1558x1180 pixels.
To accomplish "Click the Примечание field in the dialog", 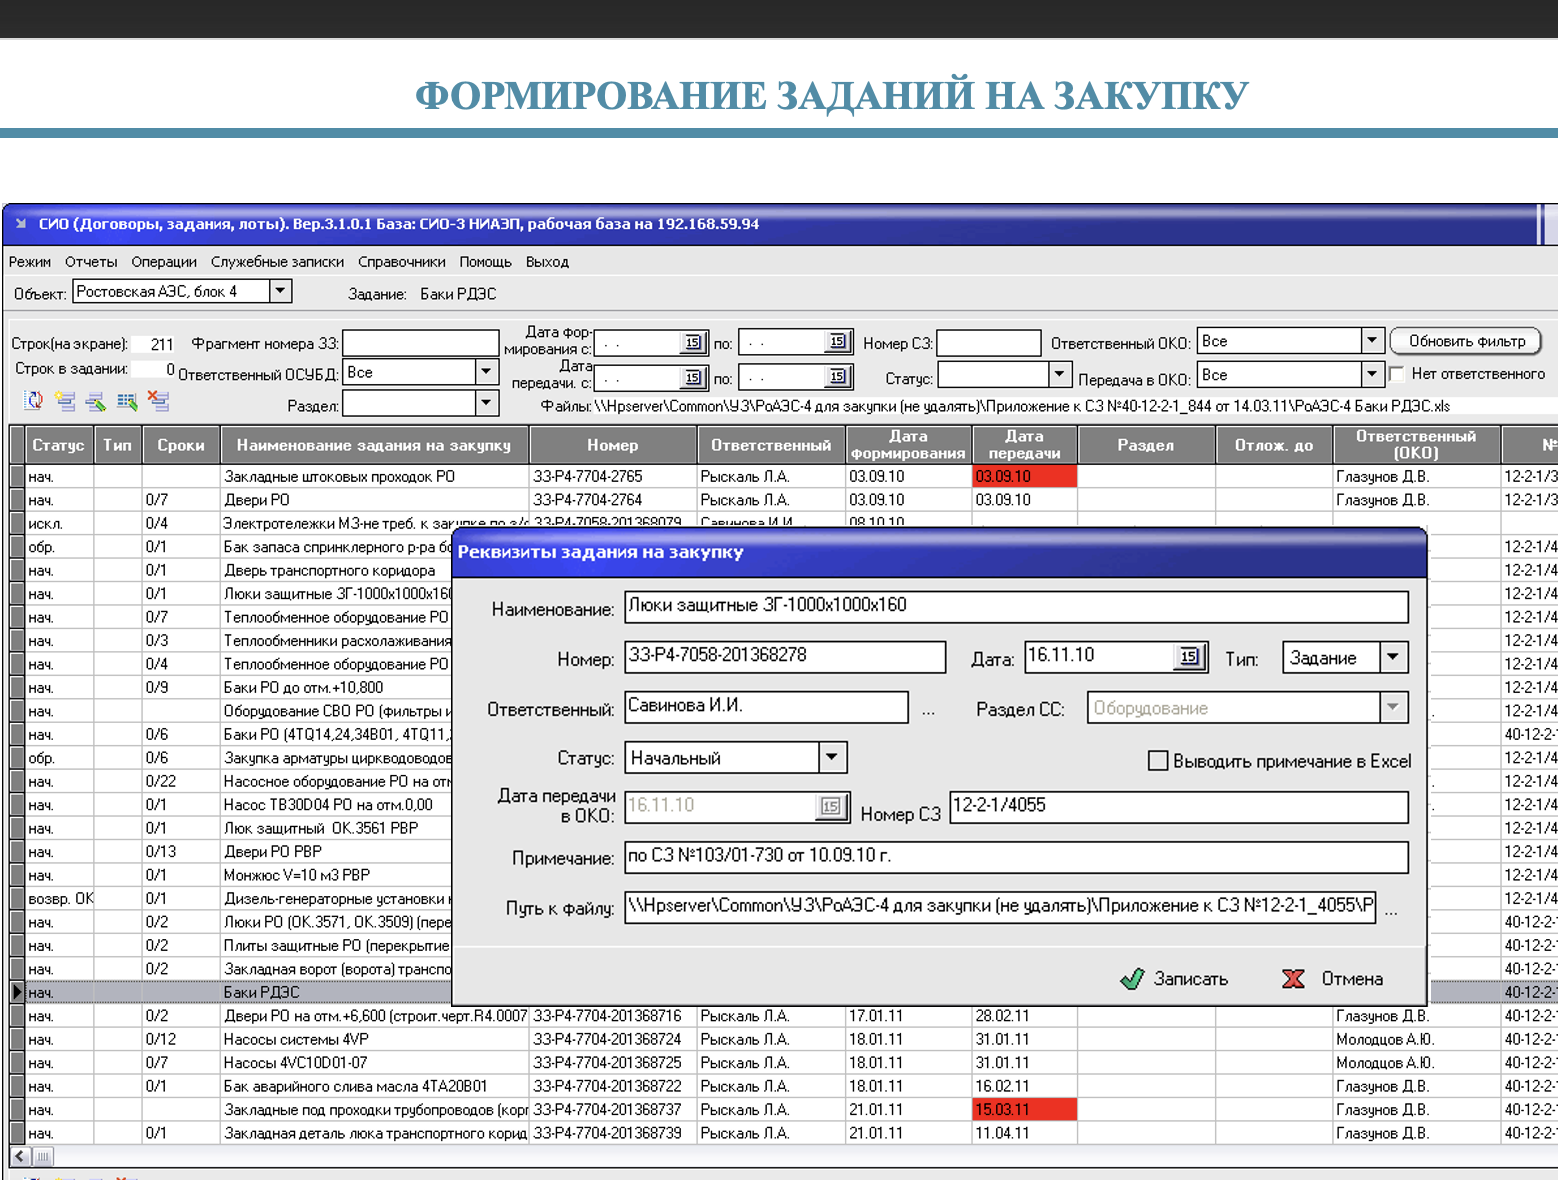I will click(x=1016, y=857).
